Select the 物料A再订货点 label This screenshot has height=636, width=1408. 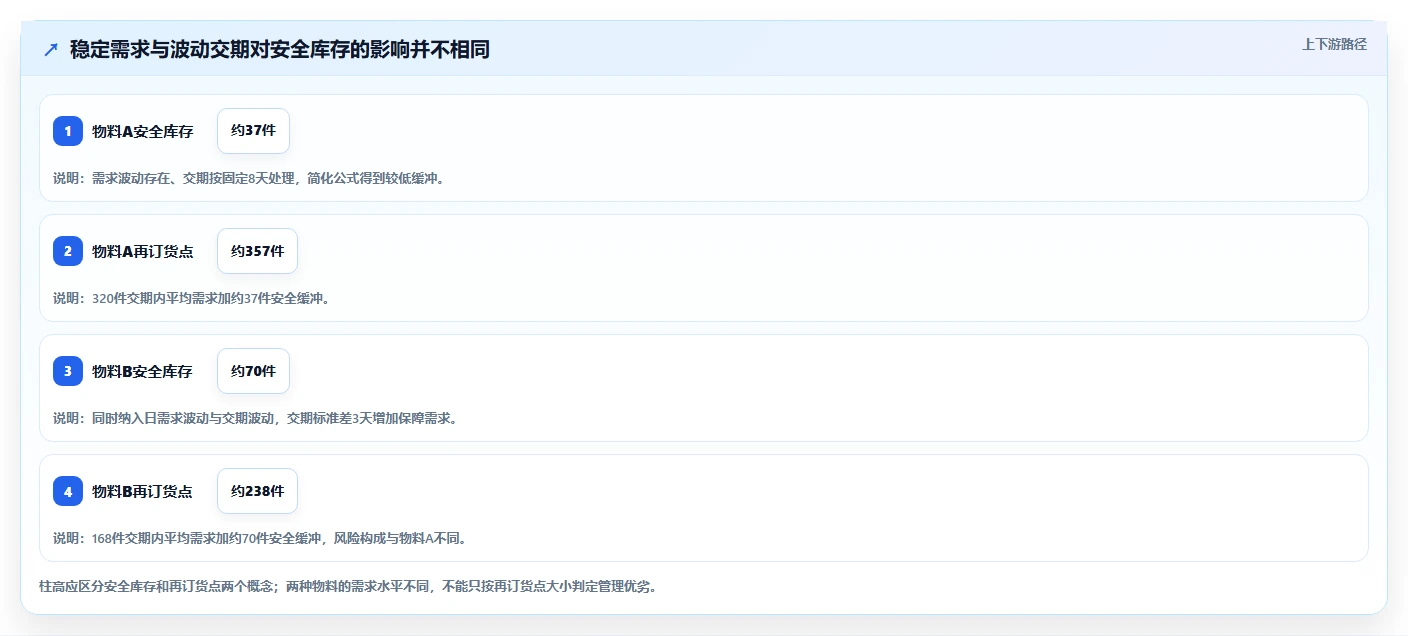click(143, 251)
